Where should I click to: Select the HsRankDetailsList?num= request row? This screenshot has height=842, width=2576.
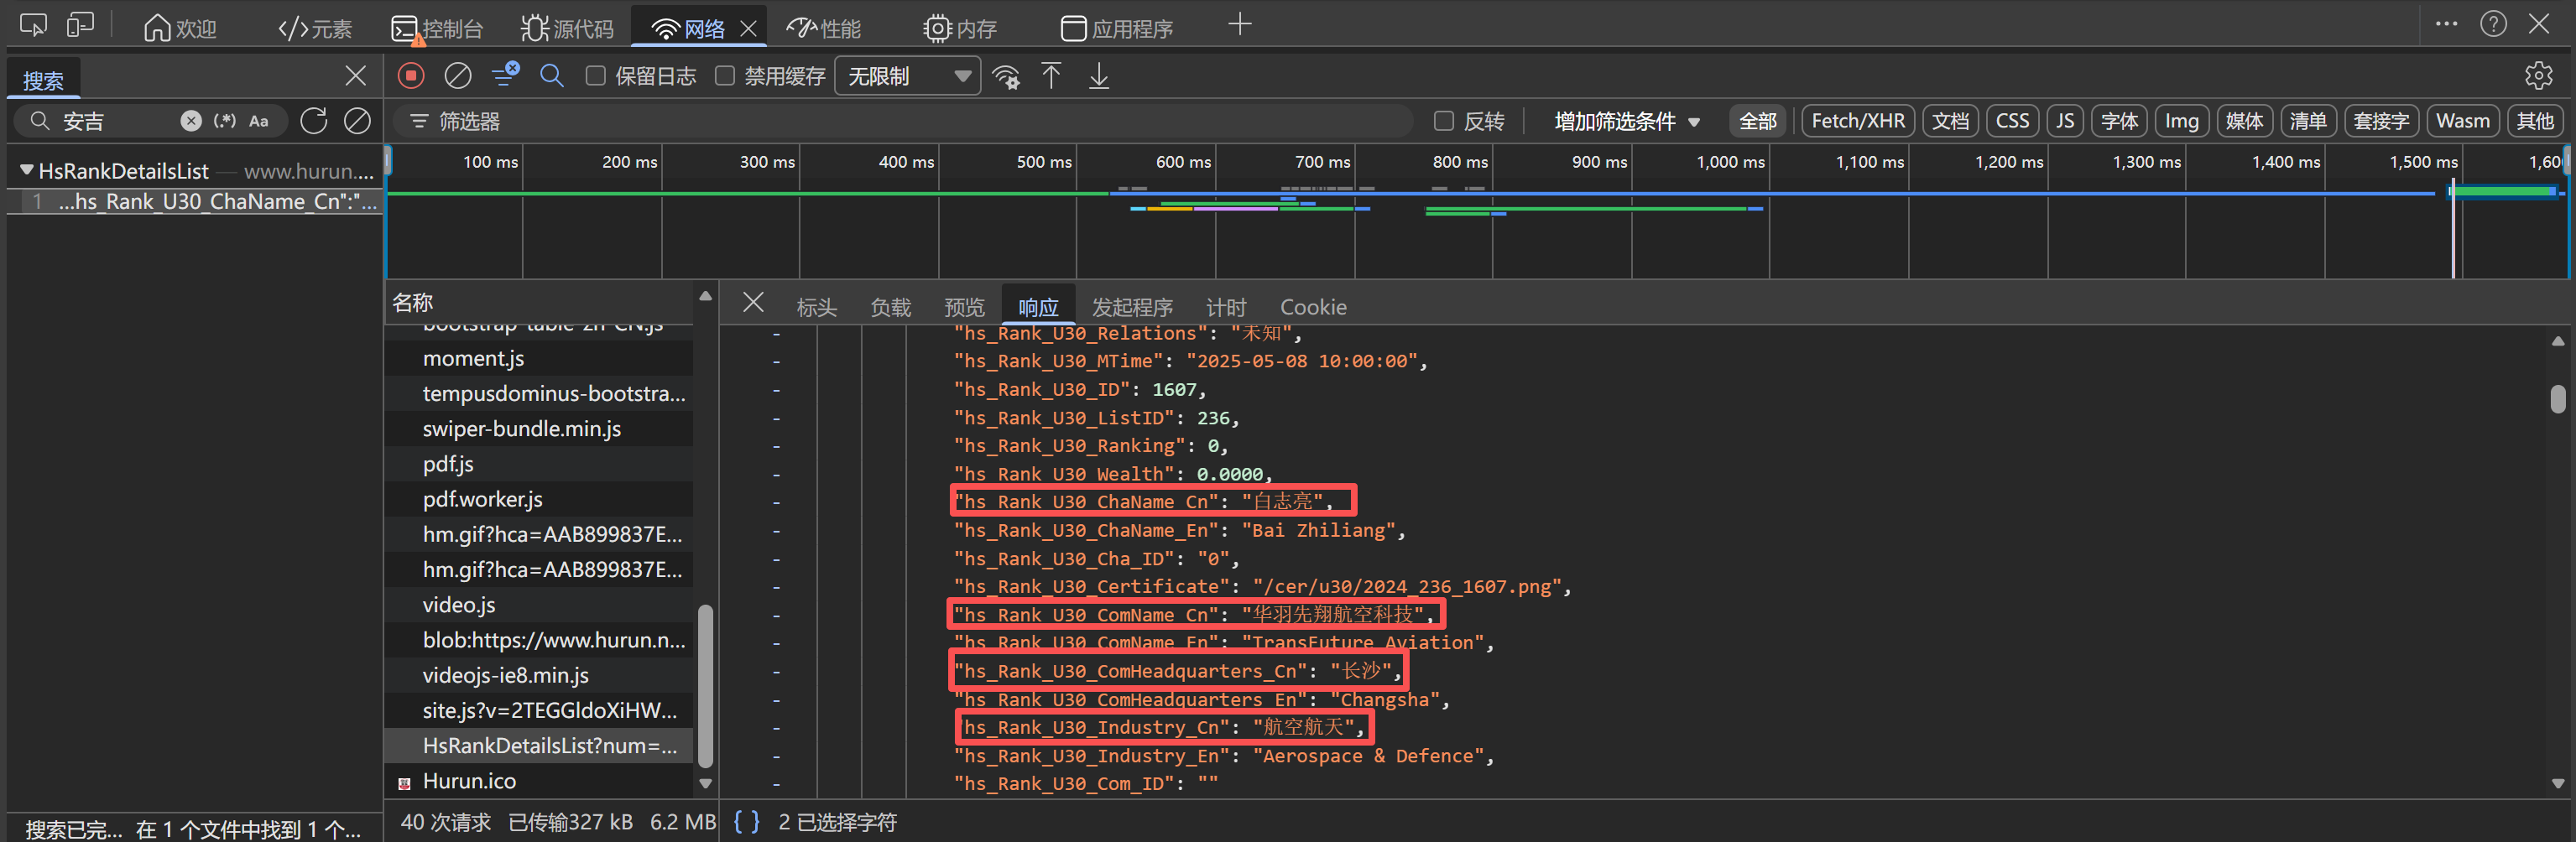pyautogui.click(x=538, y=745)
